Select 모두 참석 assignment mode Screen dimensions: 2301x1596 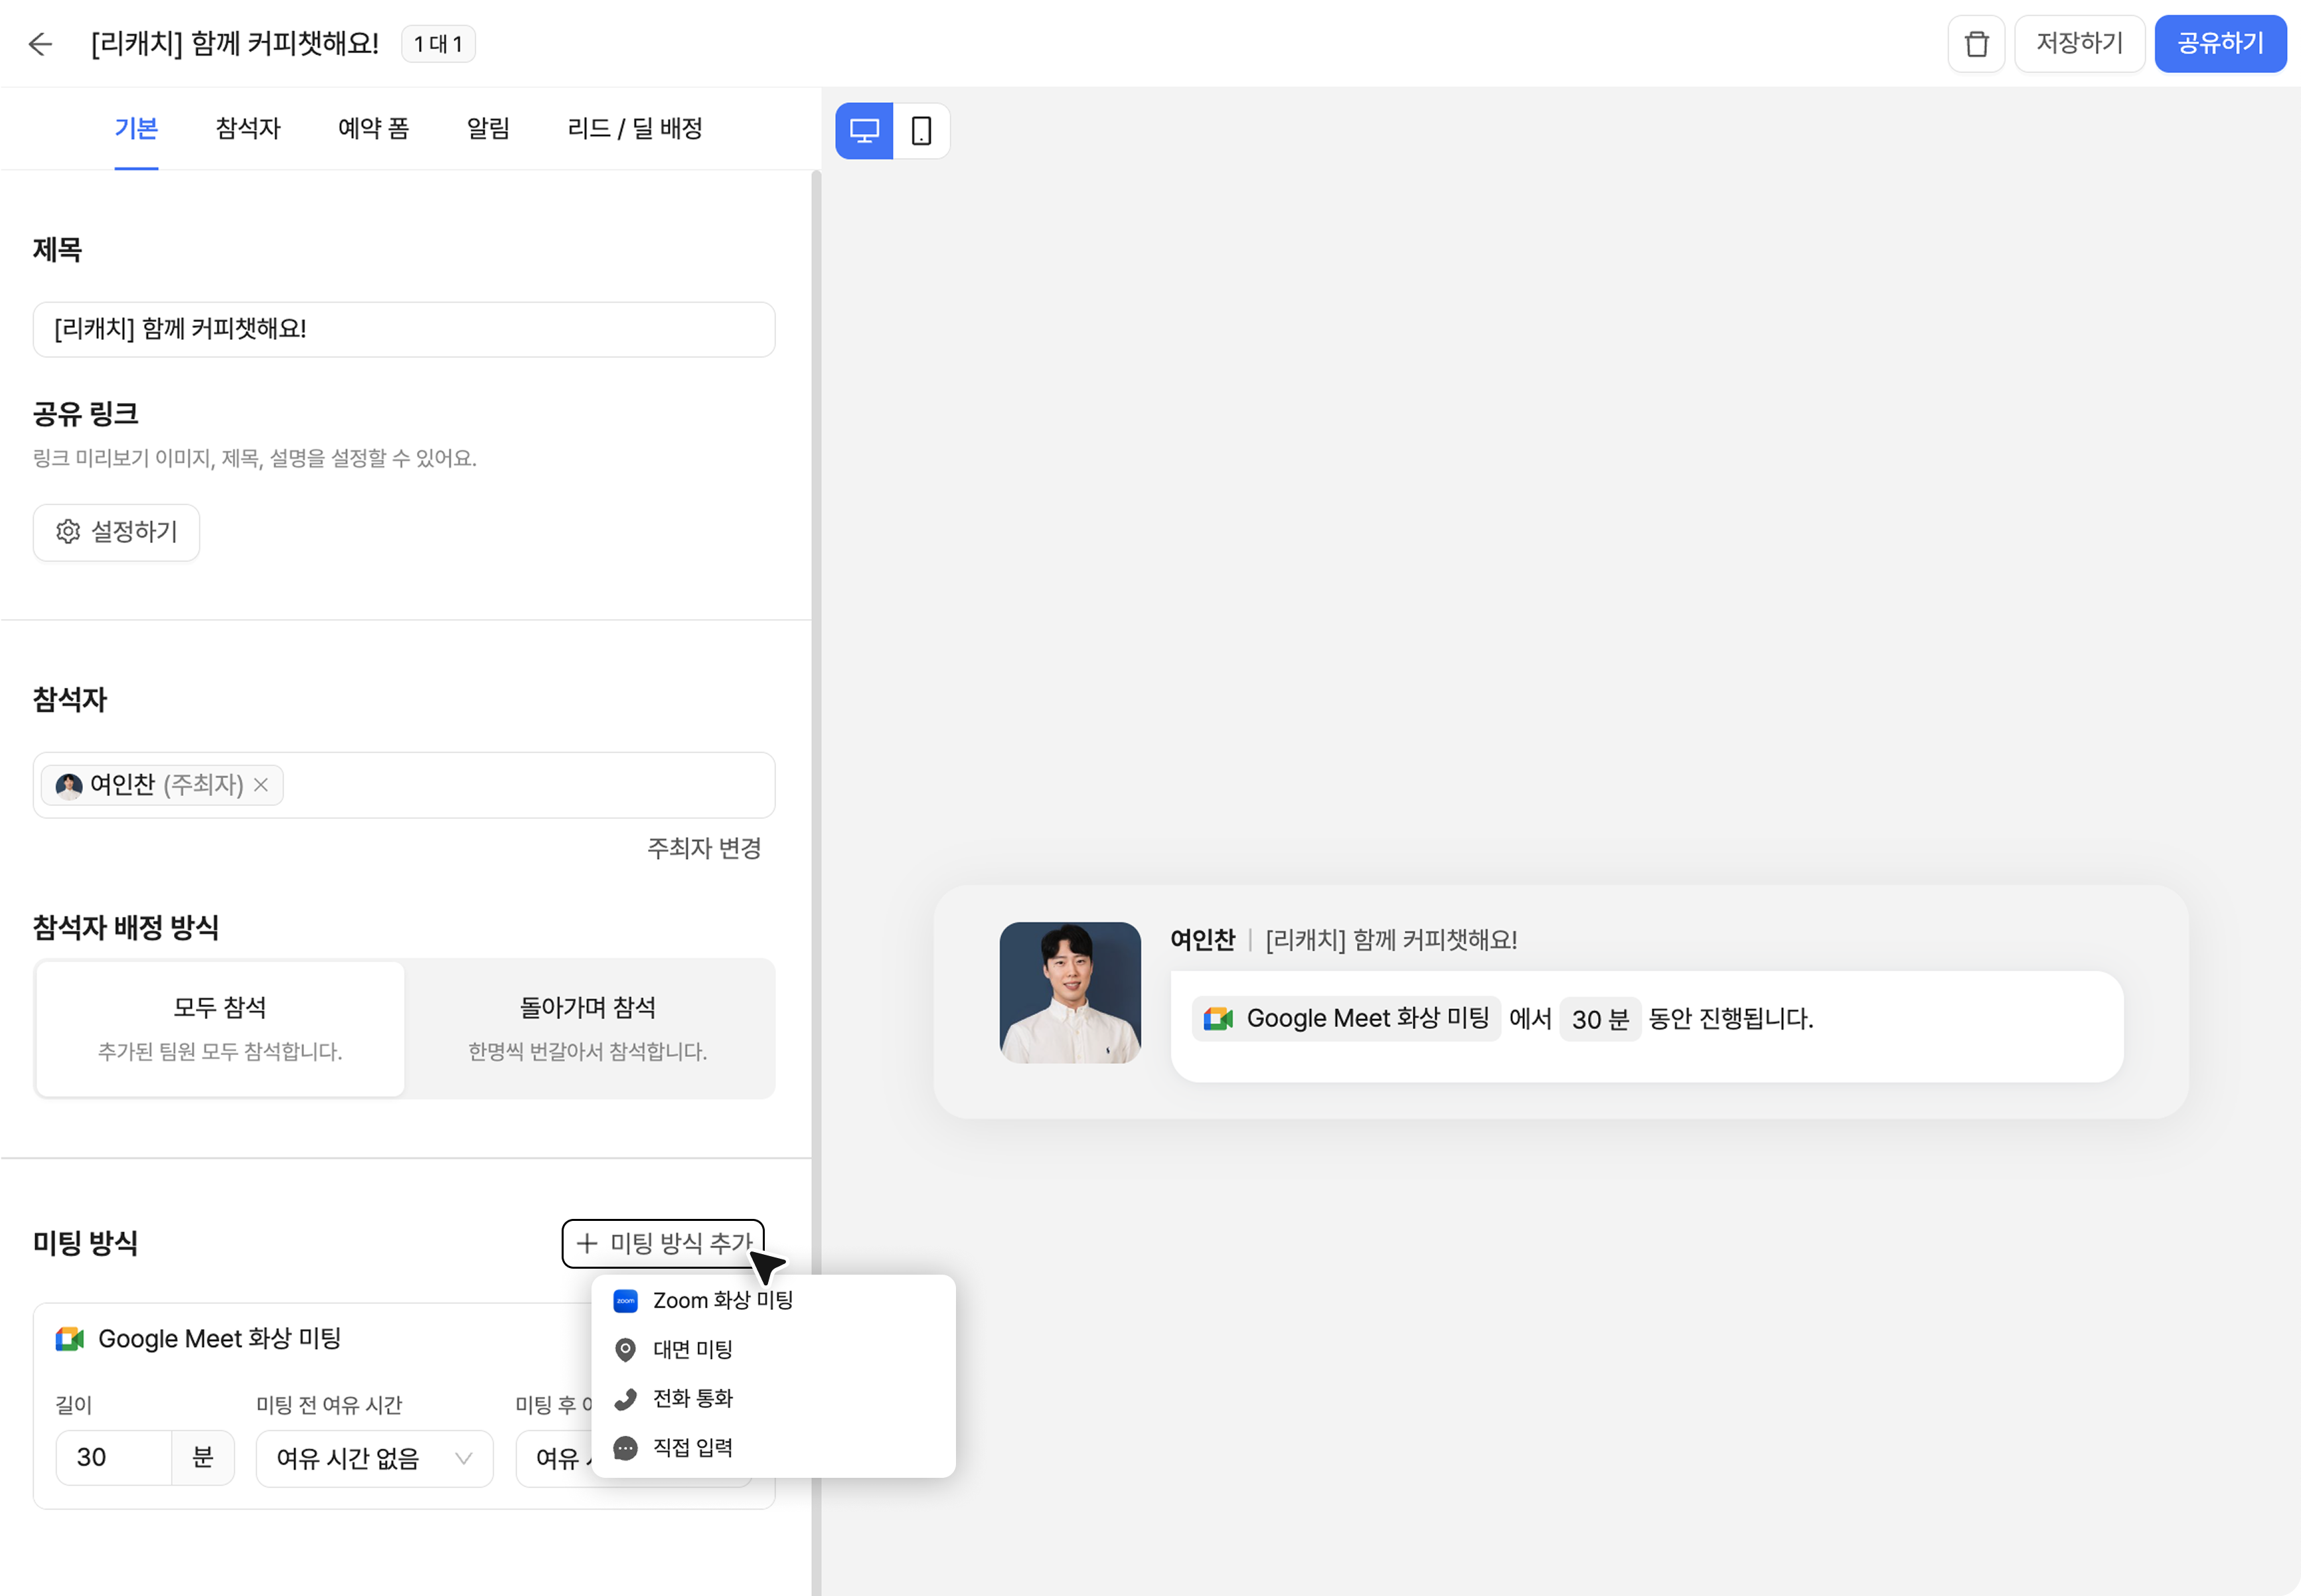pos(220,1028)
